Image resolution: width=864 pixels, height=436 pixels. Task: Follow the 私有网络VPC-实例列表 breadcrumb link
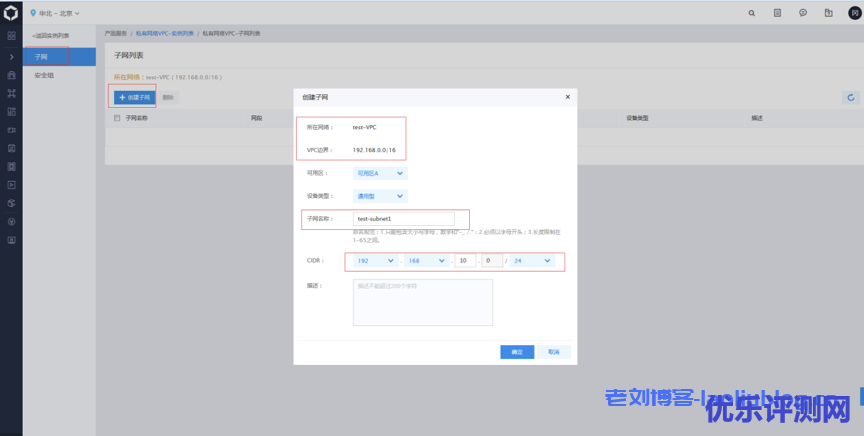pyautogui.click(x=166, y=34)
